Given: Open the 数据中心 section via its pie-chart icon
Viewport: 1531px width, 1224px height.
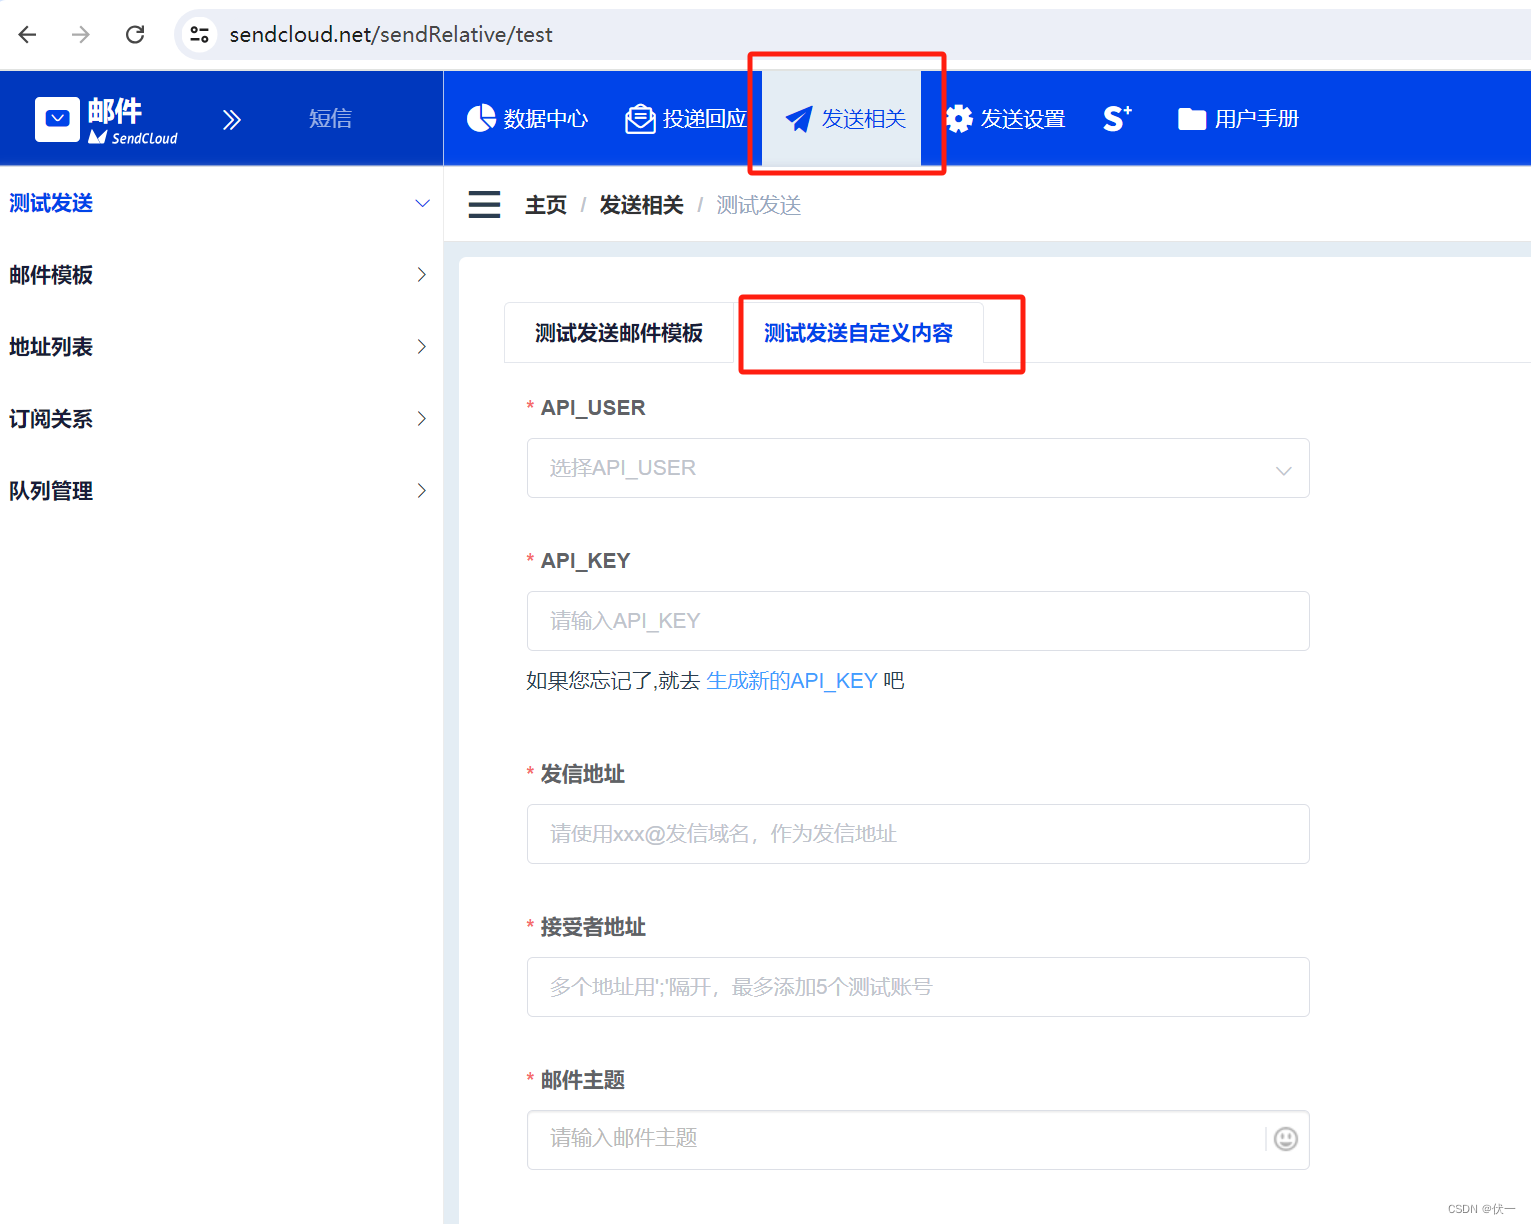Looking at the screenshot, I should [482, 118].
